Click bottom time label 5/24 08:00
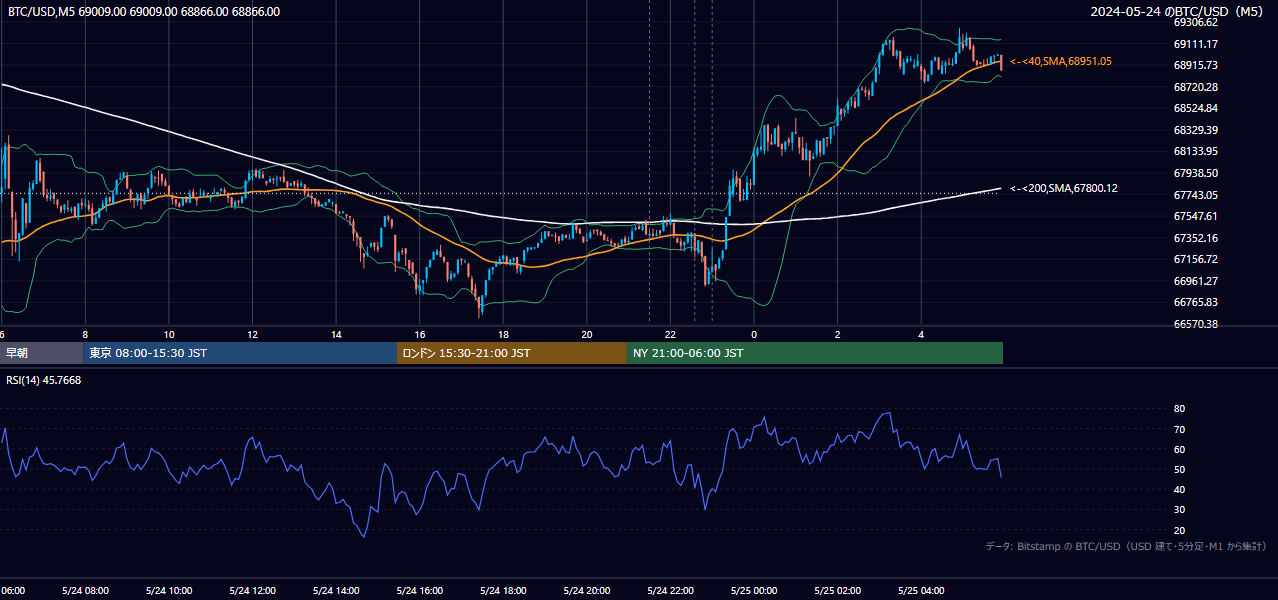This screenshot has width=1278, height=600. [x=85, y=590]
